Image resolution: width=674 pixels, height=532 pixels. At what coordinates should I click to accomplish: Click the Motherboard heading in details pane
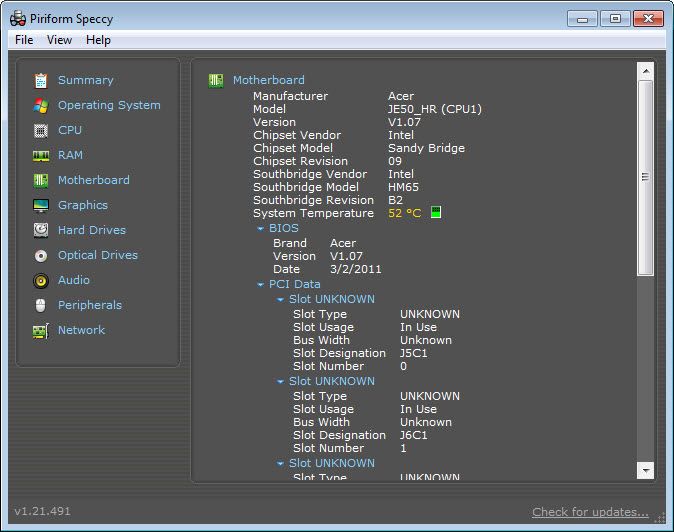[268, 80]
